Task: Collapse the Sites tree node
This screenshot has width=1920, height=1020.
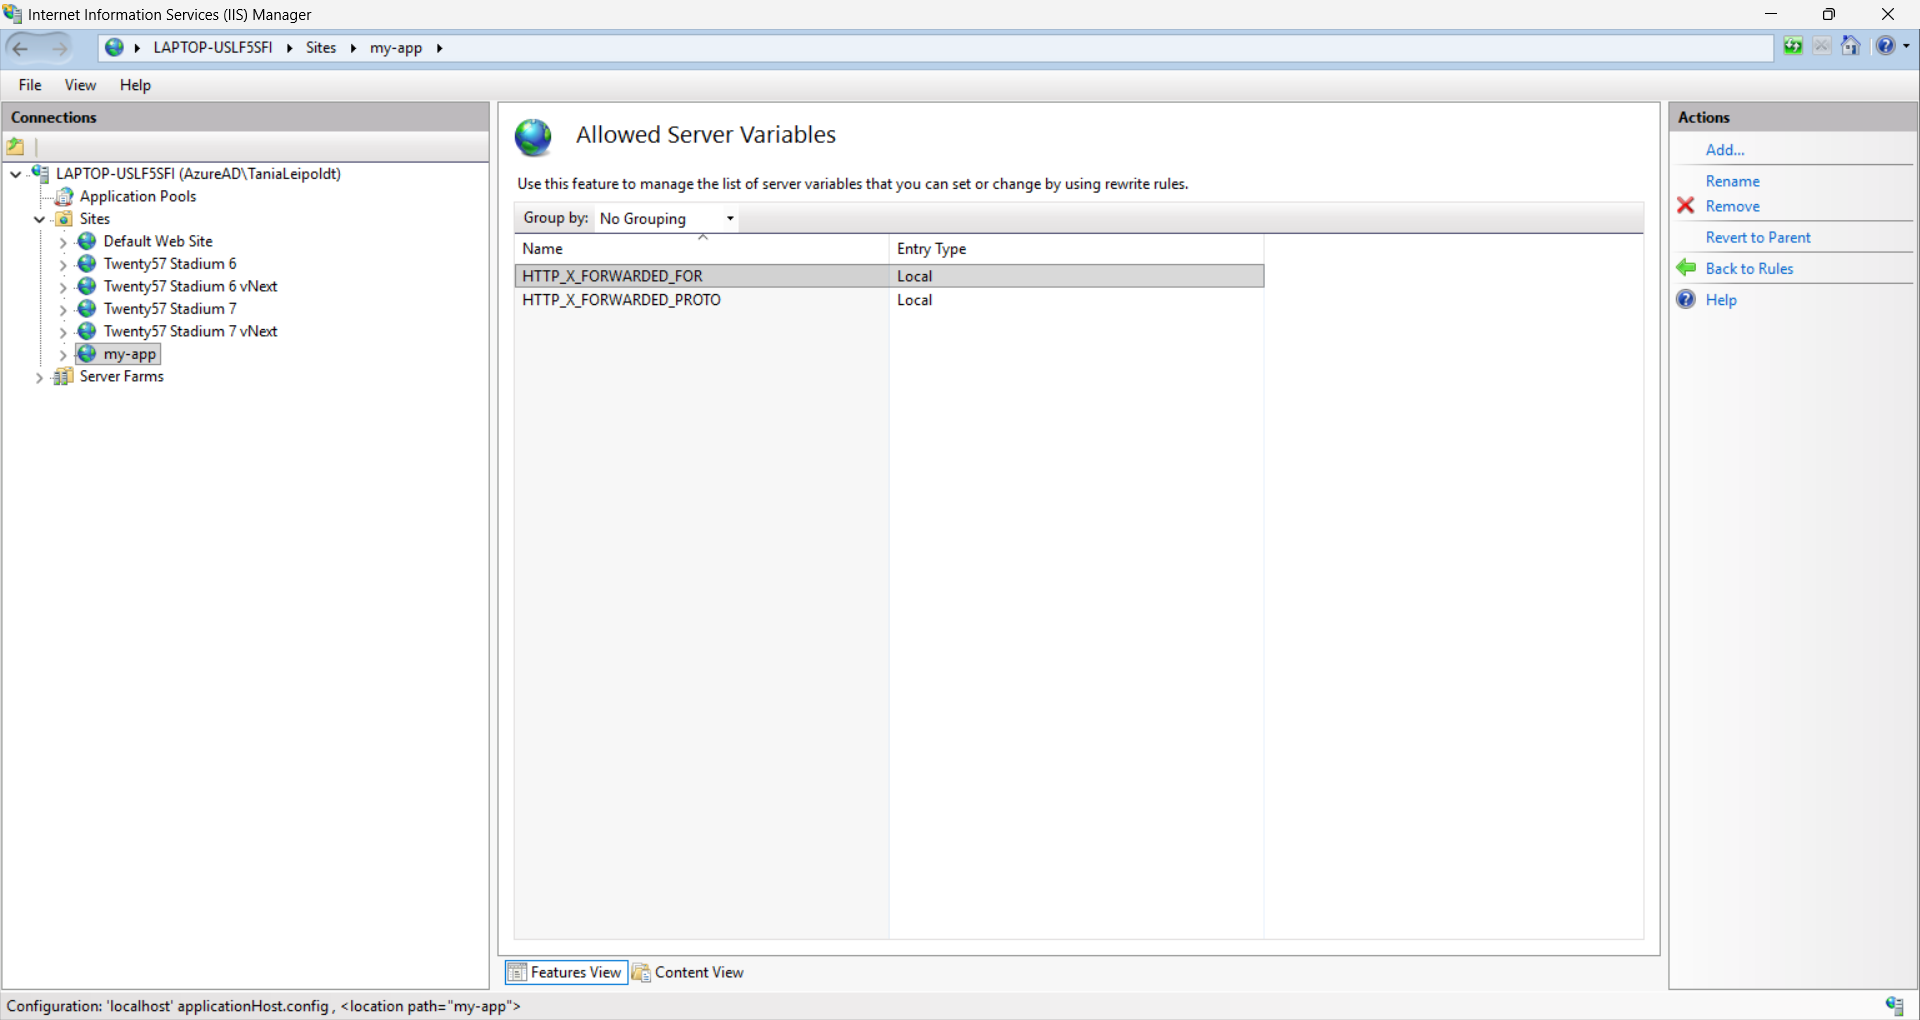Action: coord(40,219)
